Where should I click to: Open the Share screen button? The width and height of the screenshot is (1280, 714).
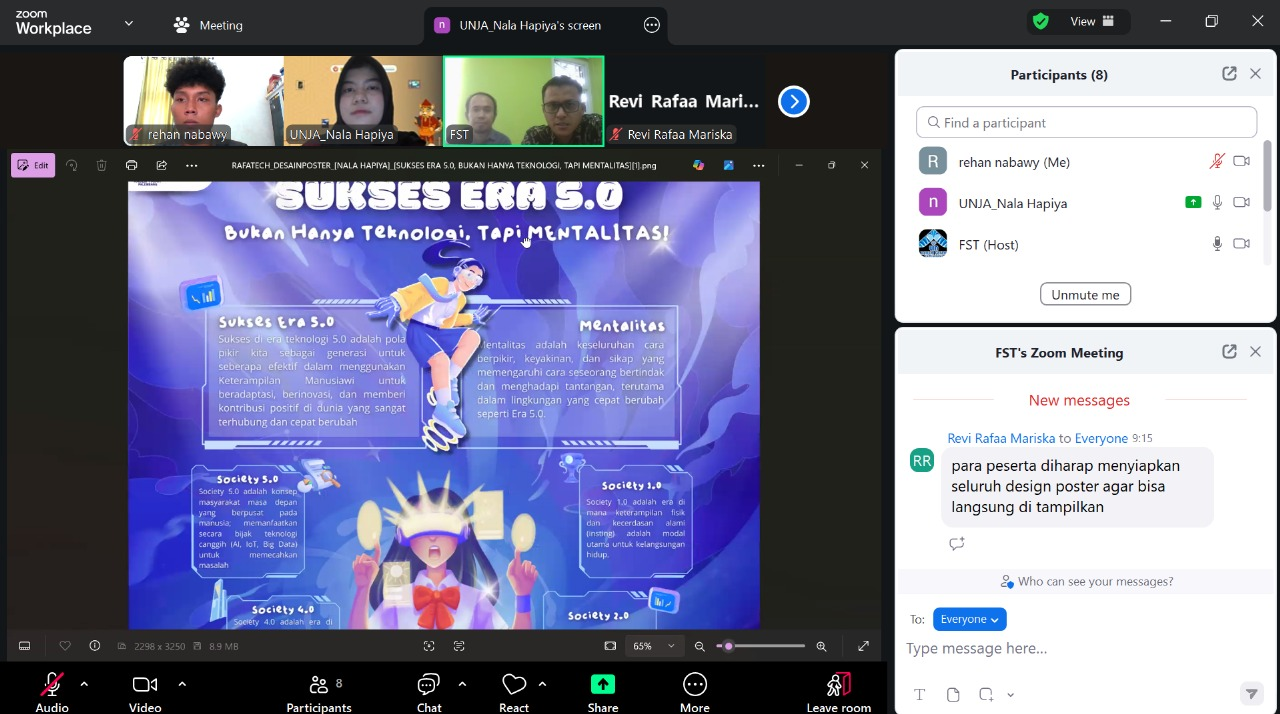(603, 685)
